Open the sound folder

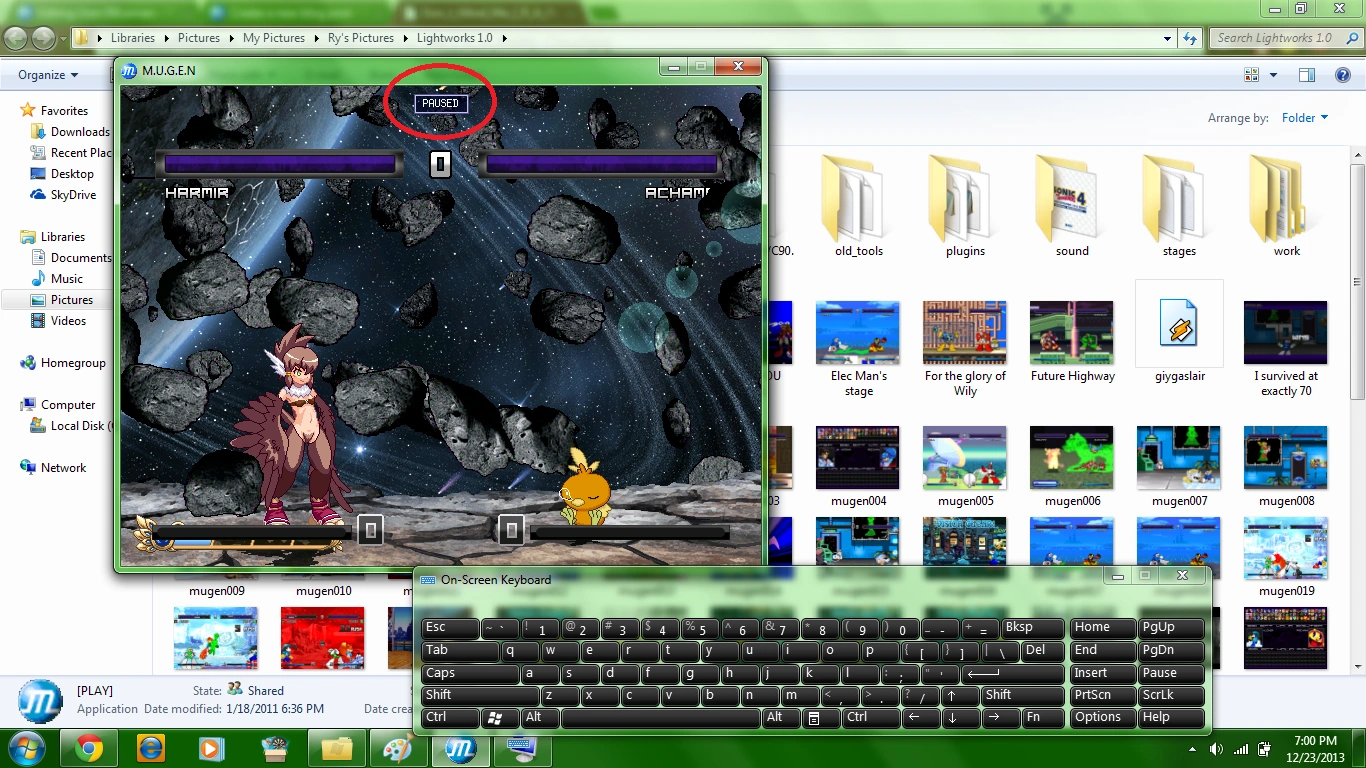pyautogui.click(x=1072, y=205)
